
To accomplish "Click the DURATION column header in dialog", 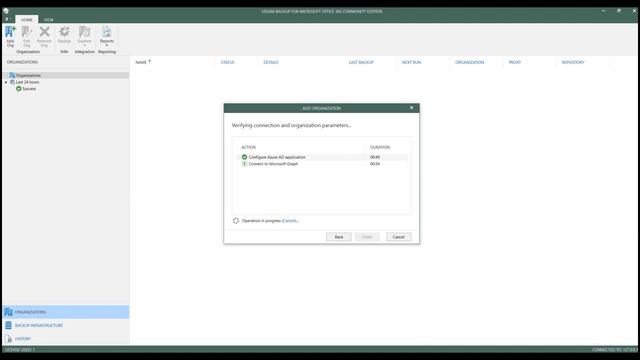I will 380,147.
